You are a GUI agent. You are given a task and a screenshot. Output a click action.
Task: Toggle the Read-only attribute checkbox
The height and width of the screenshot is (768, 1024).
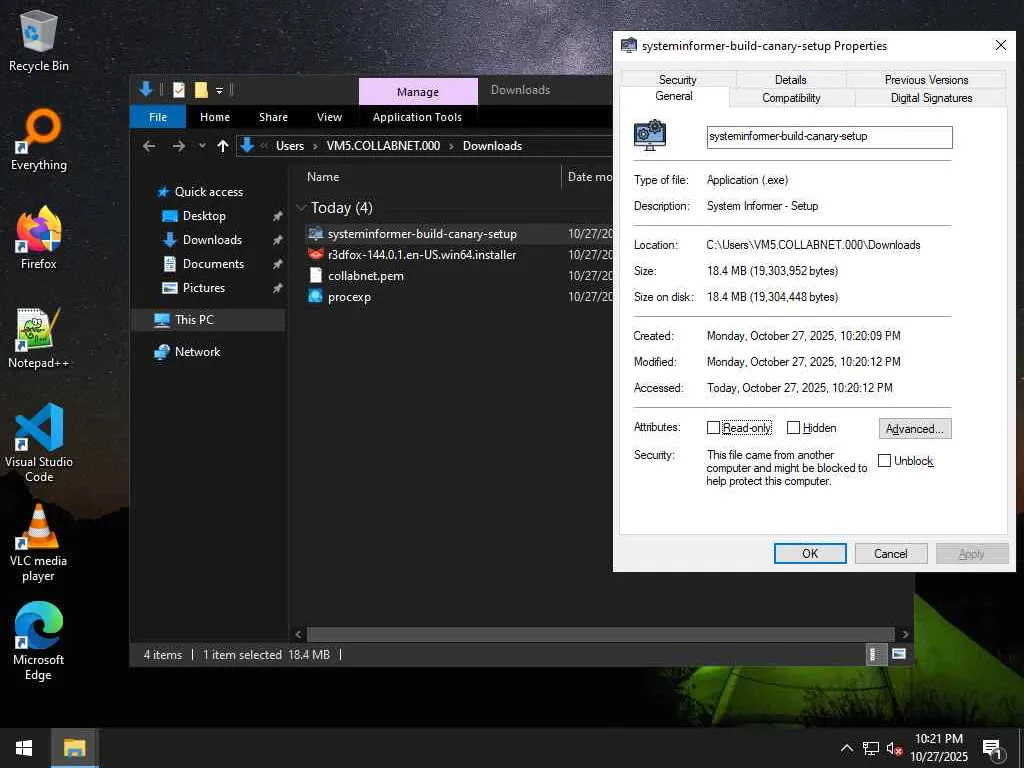tap(713, 428)
